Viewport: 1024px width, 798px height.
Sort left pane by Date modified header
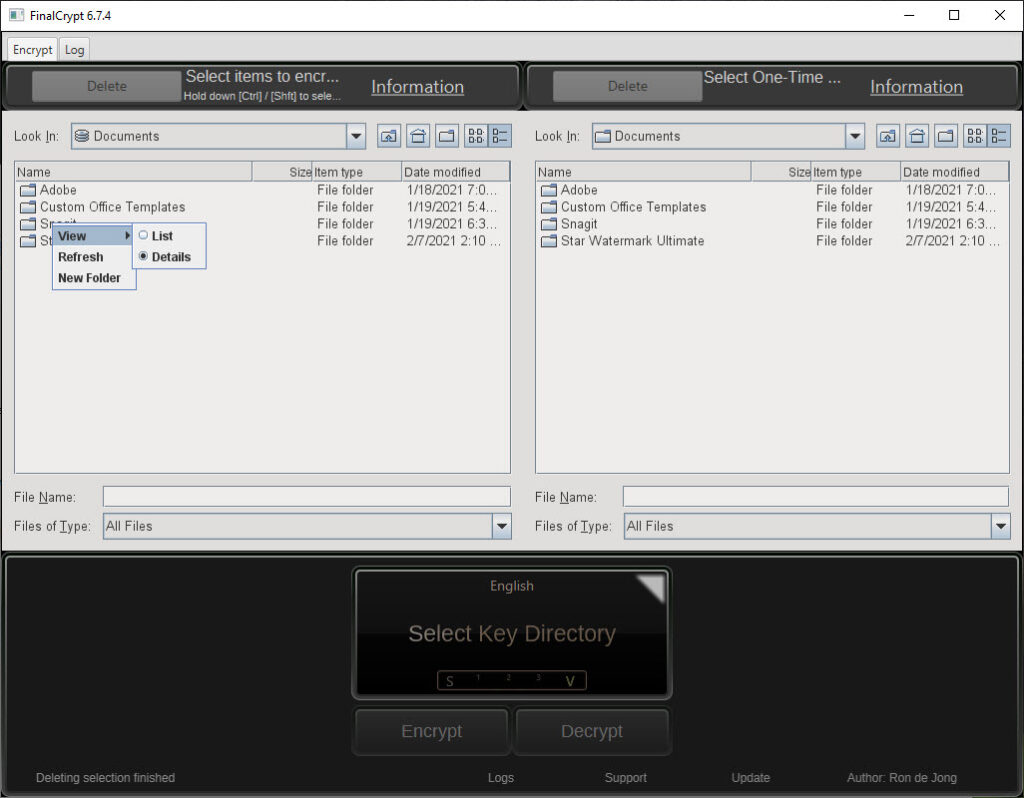click(x=455, y=172)
